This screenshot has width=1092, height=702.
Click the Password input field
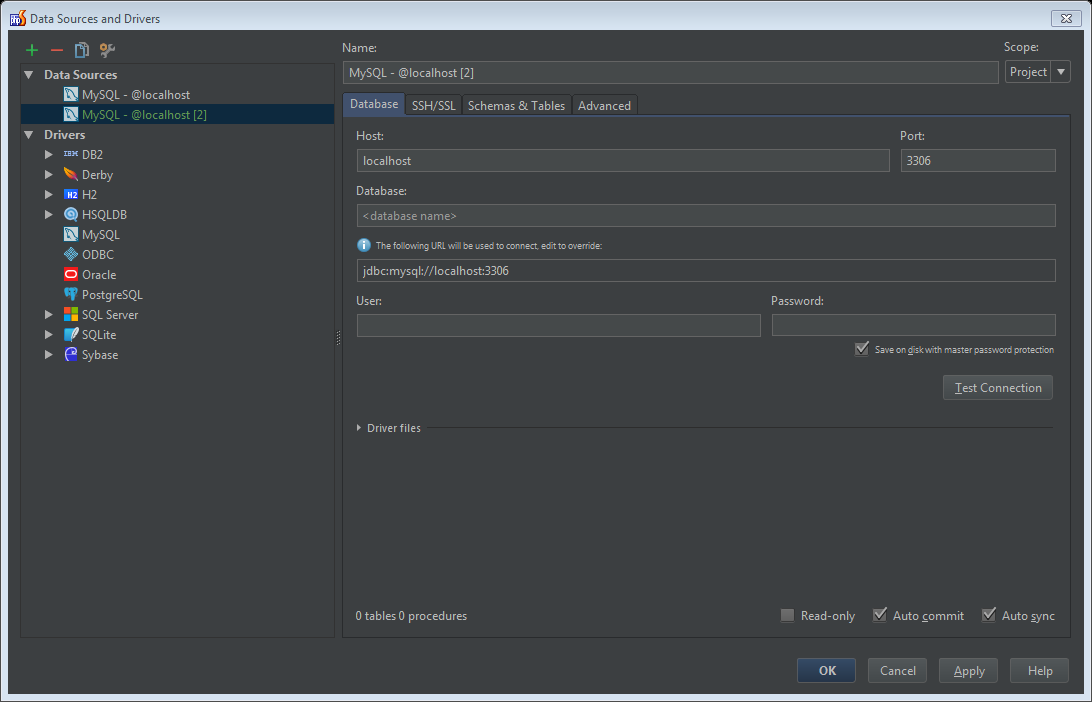tap(914, 325)
